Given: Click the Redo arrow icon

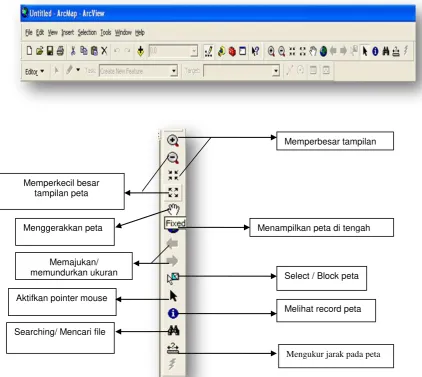Looking at the screenshot, I should 127,51.
